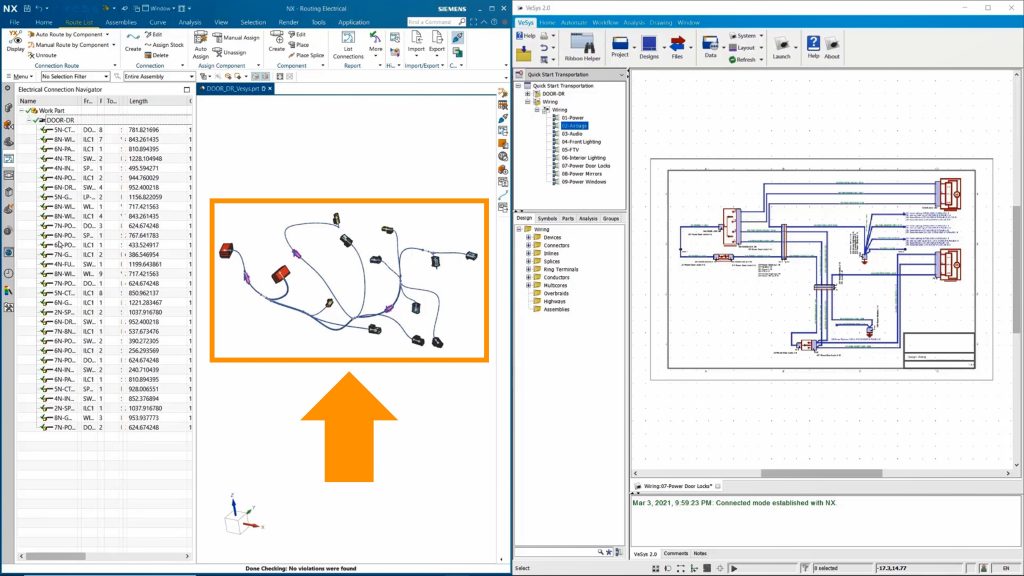Image resolution: width=1024 pixels, height=576 pixels.
Task: Collapse the DOOR-DR node in NX navigator
Action: click(x=29, y=120)
